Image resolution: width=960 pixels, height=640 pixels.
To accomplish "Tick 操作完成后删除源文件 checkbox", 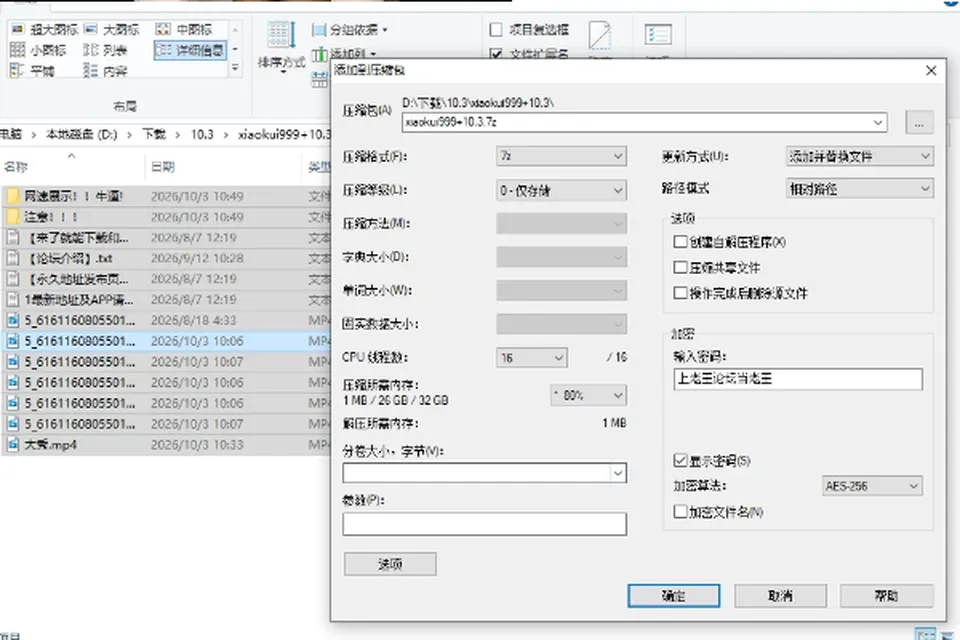I will pos(680,293).
